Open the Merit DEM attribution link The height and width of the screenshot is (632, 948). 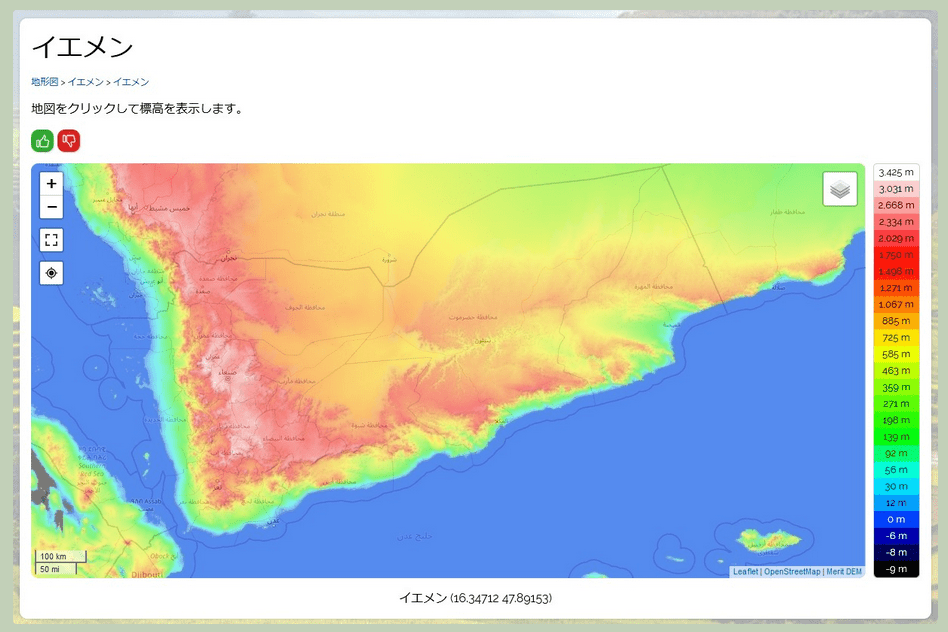click(844, 572)
